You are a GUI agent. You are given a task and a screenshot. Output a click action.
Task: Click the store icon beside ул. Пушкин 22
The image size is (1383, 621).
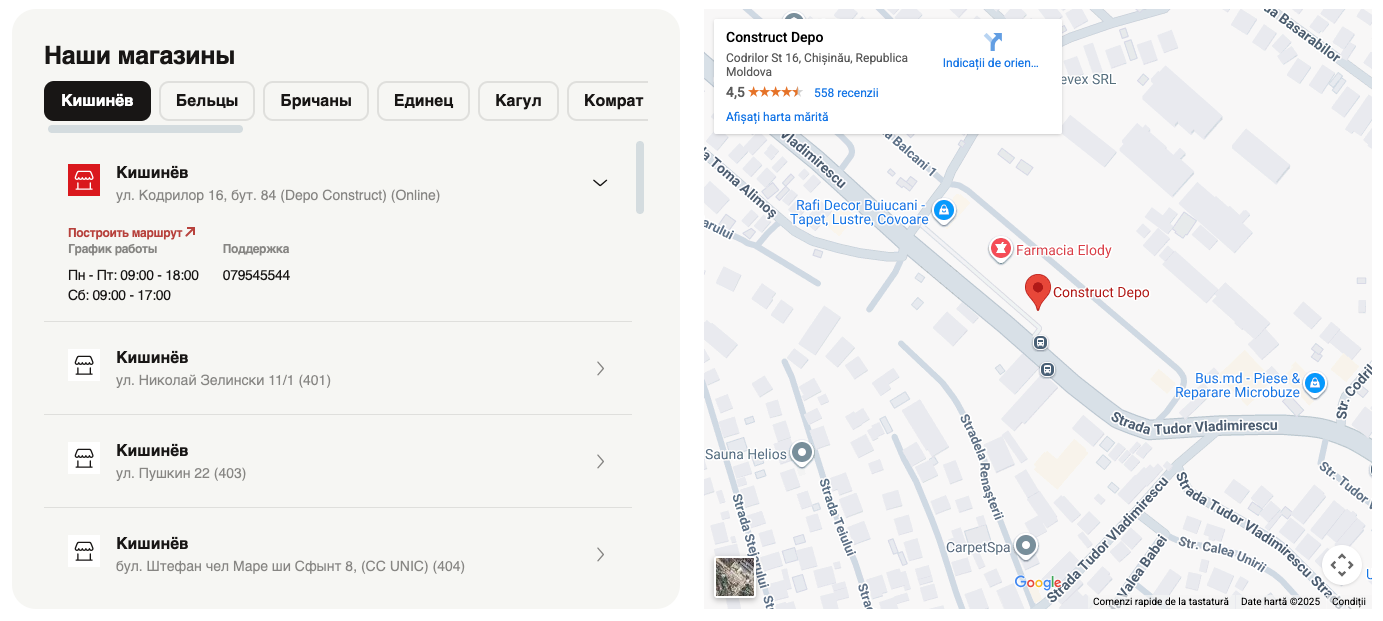(x=84, y=458)
